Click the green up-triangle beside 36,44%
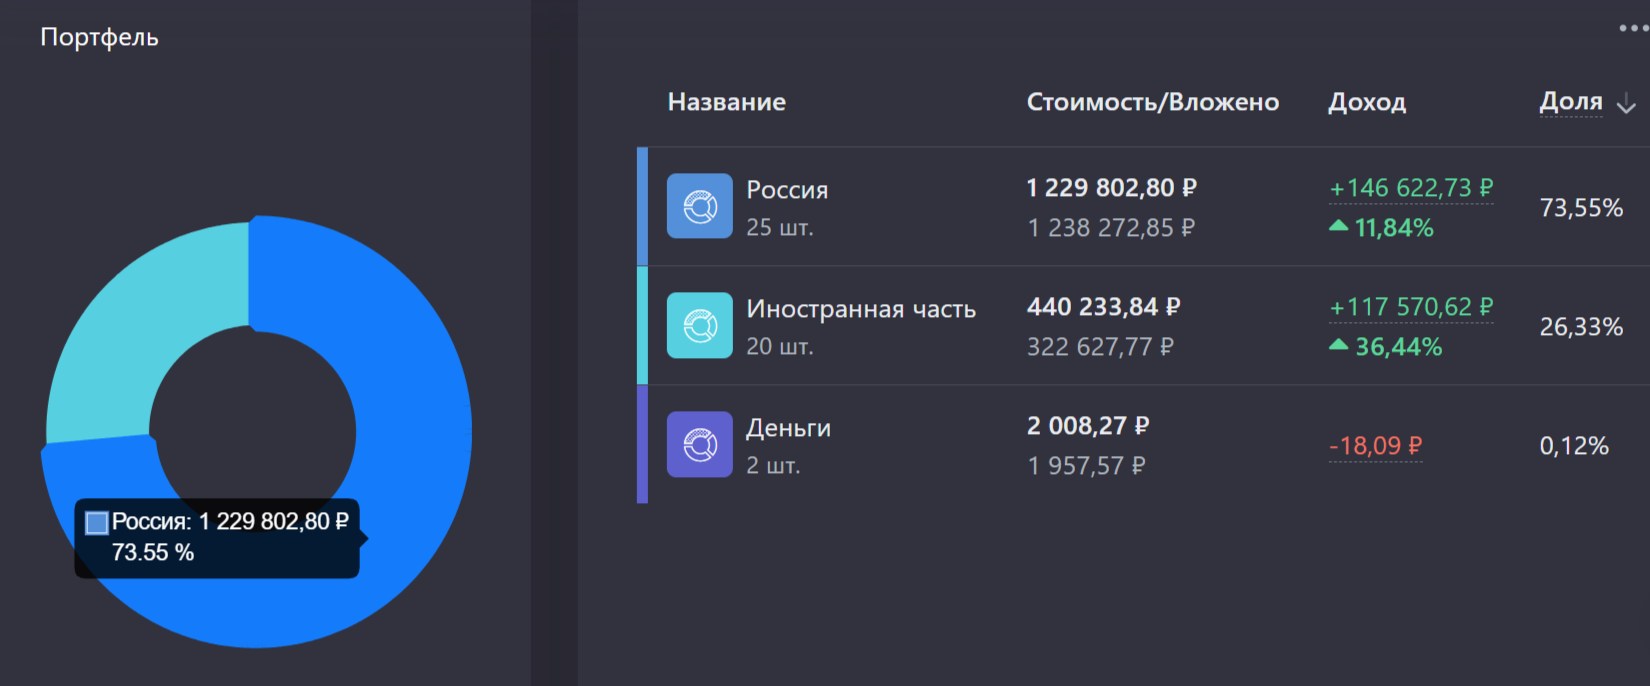 coord(1338,345)
